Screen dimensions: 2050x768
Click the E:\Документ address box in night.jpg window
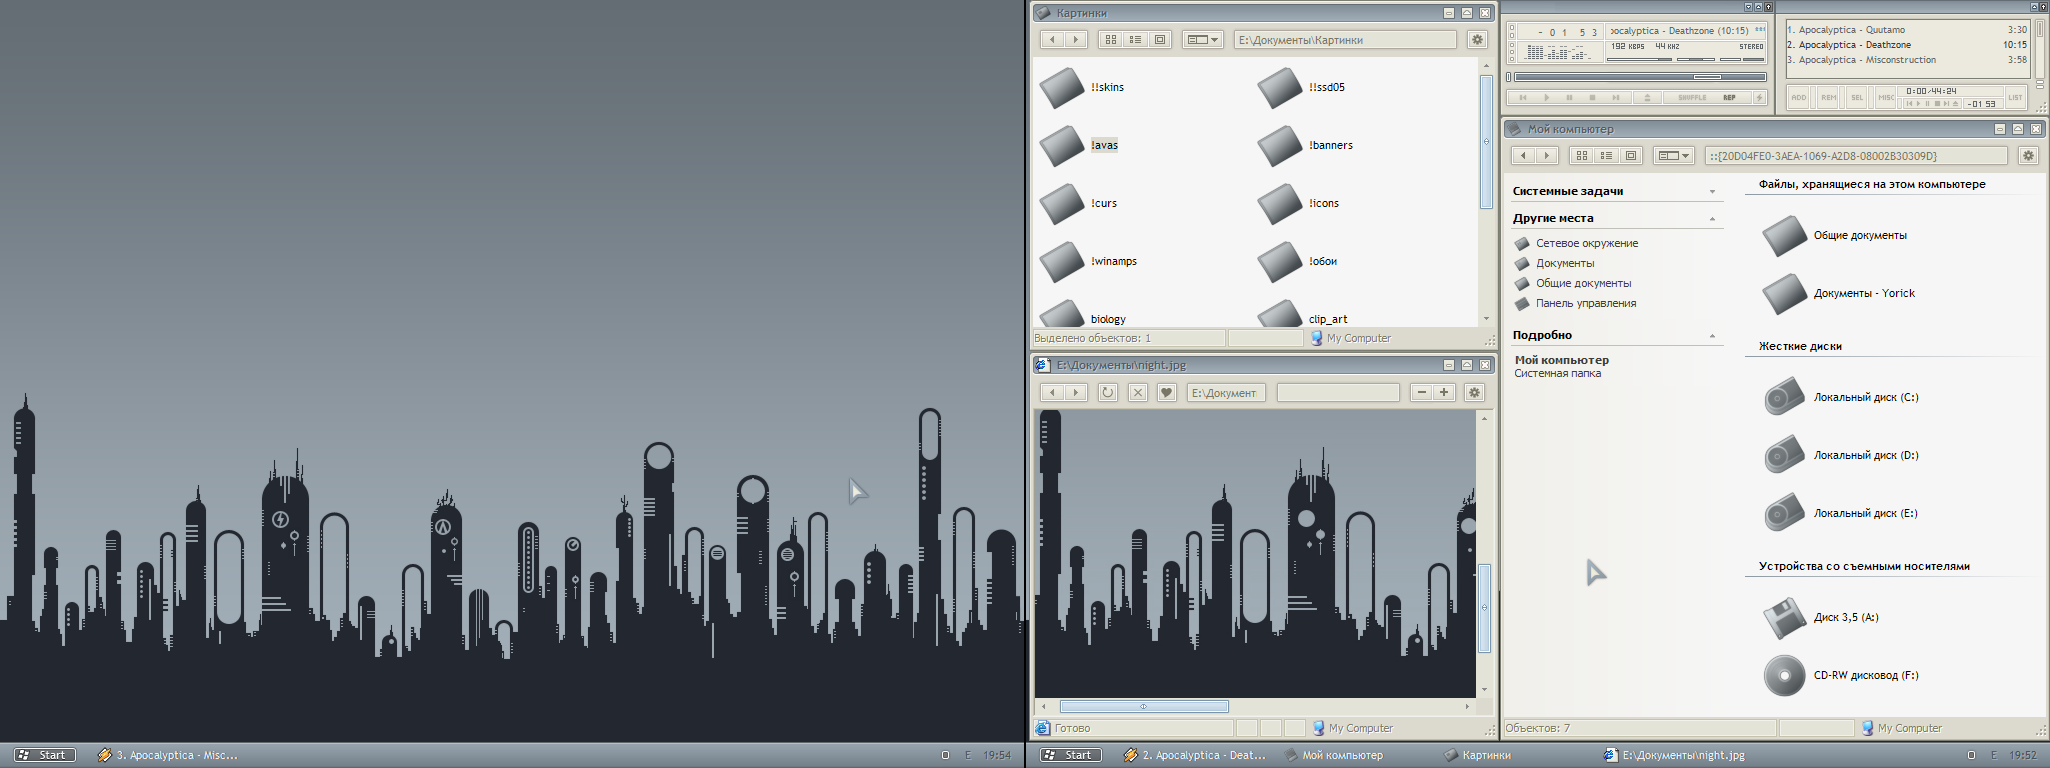click(1226, 393)
